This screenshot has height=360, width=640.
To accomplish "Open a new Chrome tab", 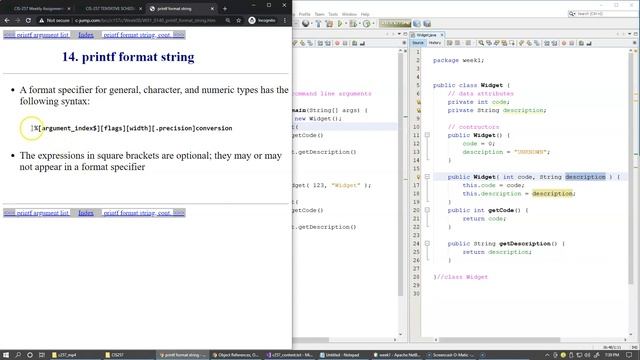I will click(225, 9).
